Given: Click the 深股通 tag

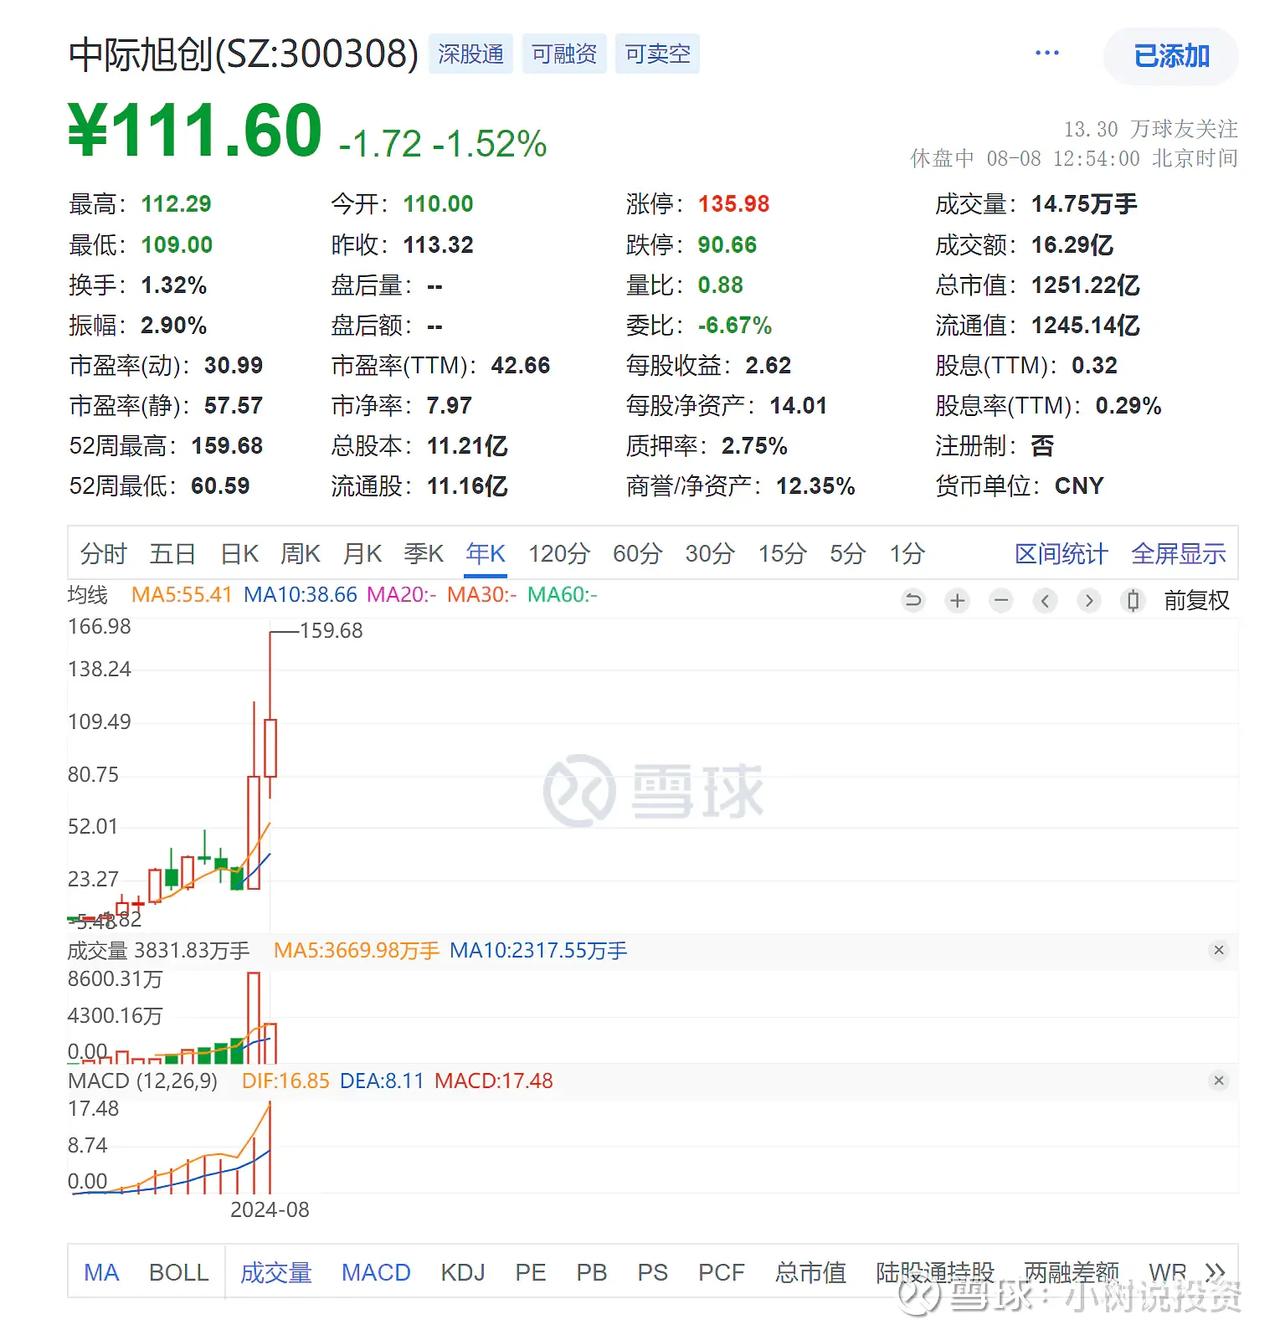Looking at the screenshot, I should tap(471, 54).
